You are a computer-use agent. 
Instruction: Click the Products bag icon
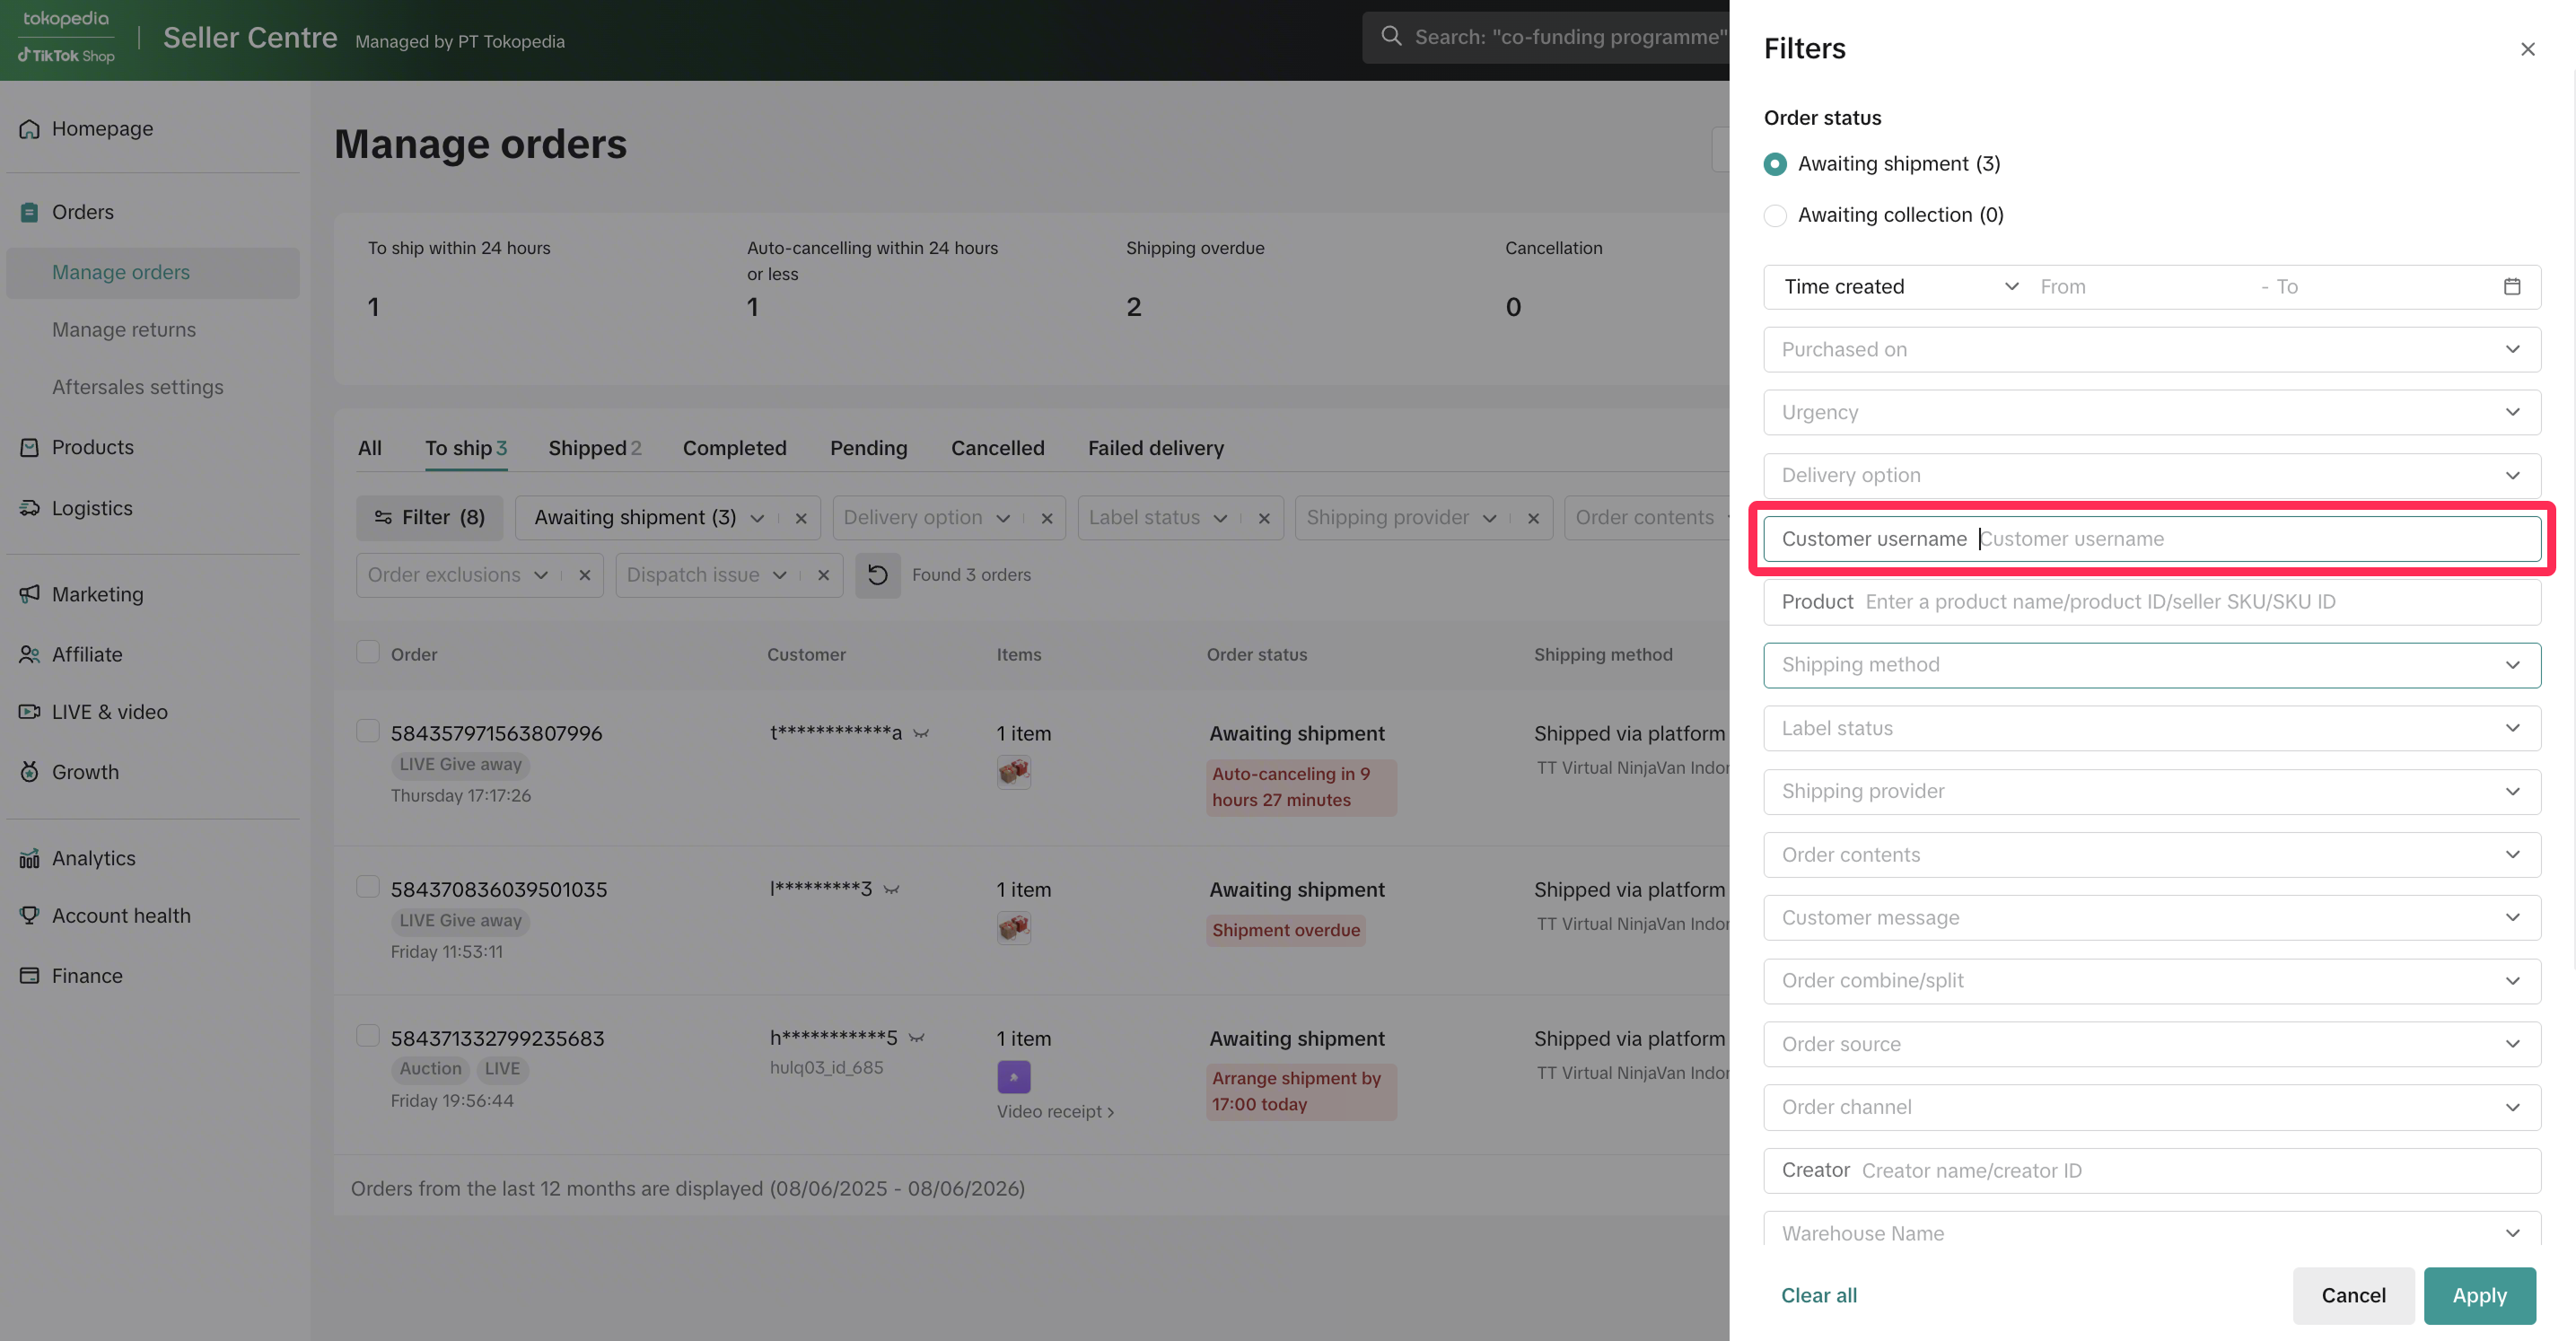(x=29, y=447)
